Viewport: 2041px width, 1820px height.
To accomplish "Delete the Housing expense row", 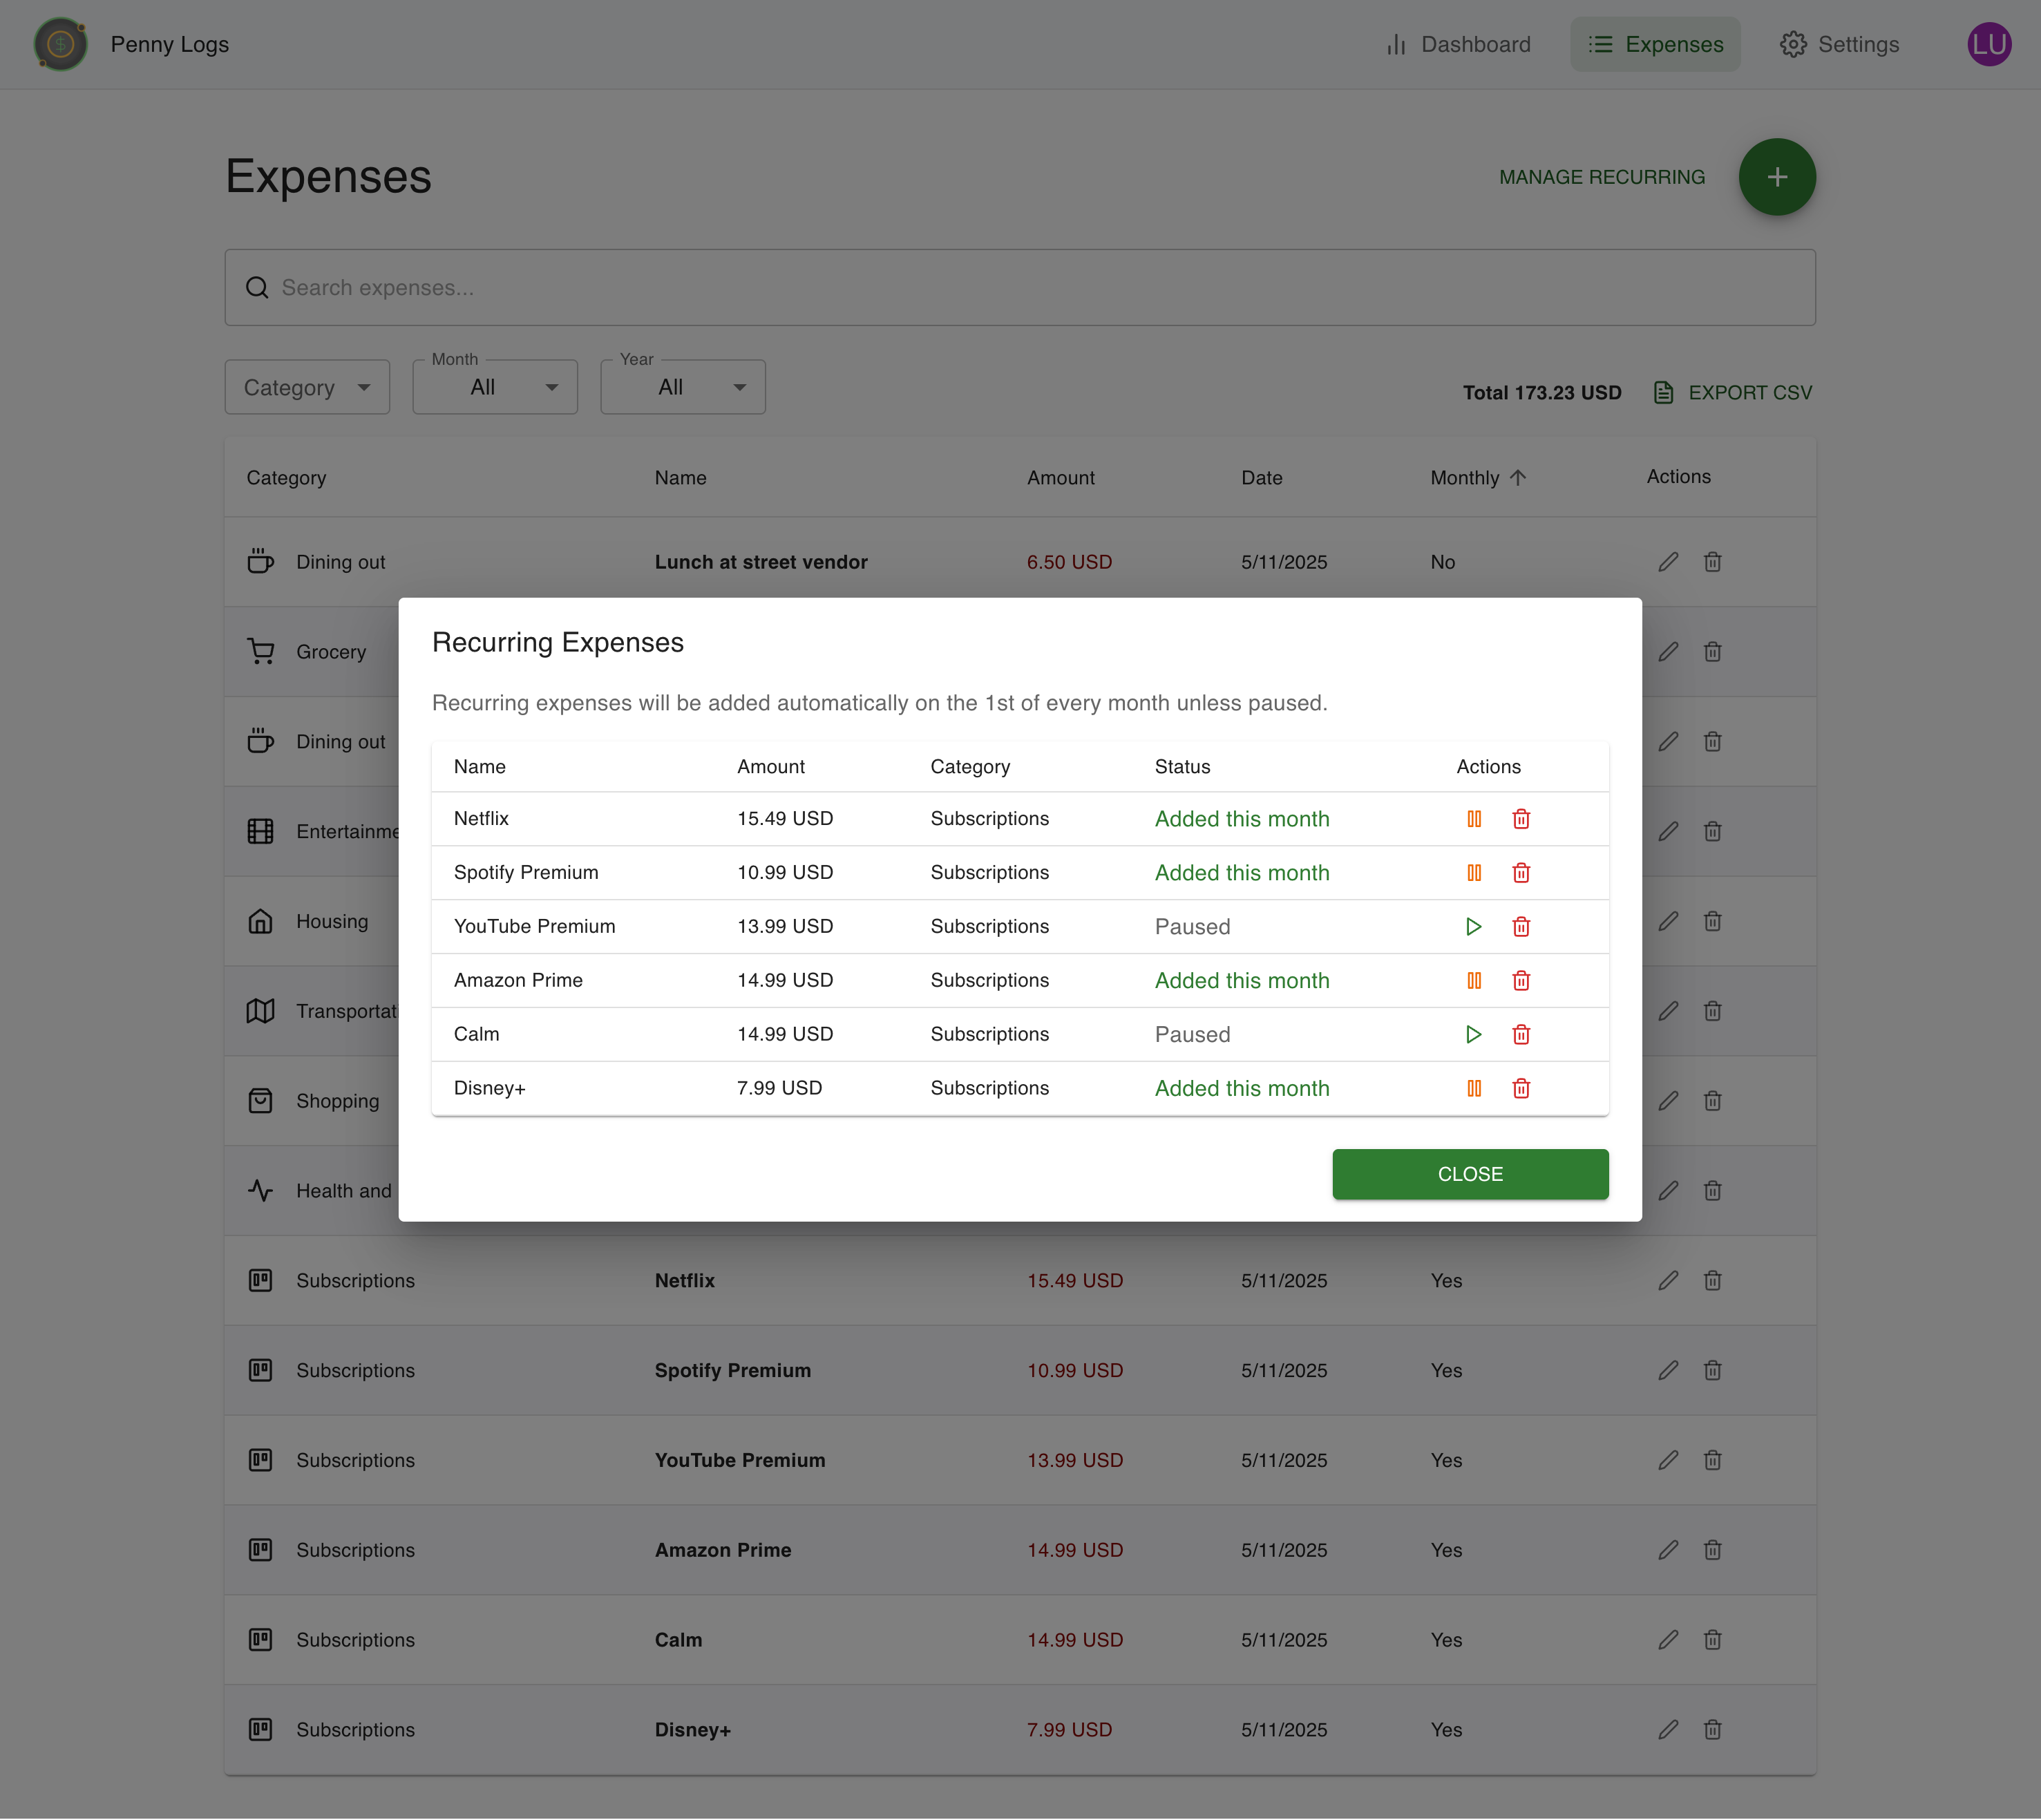I will tap(1712, 922).
